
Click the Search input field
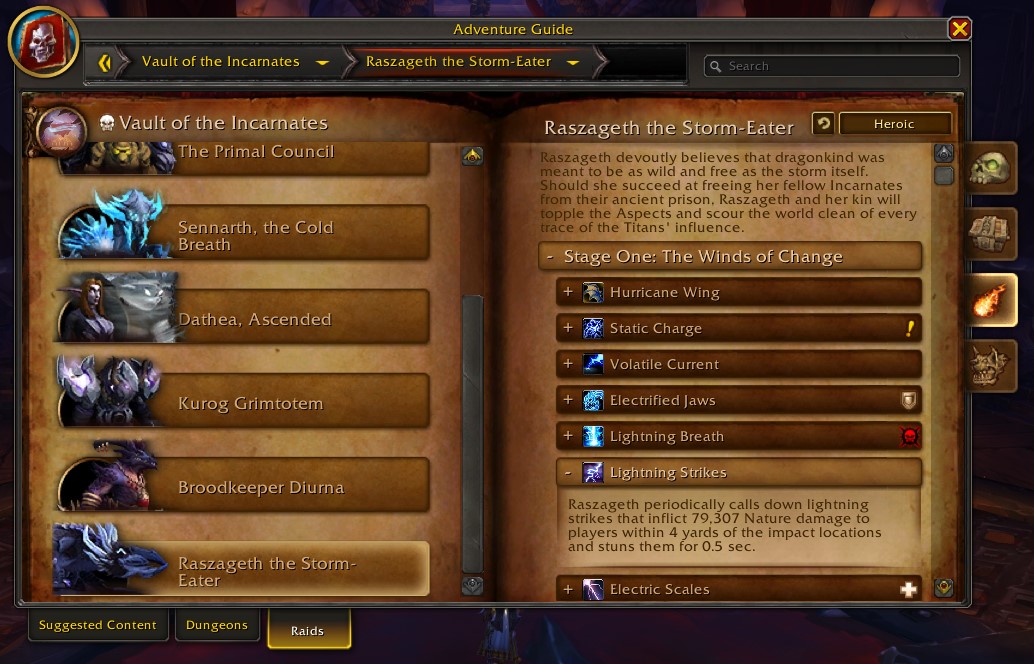coord(832,66)
